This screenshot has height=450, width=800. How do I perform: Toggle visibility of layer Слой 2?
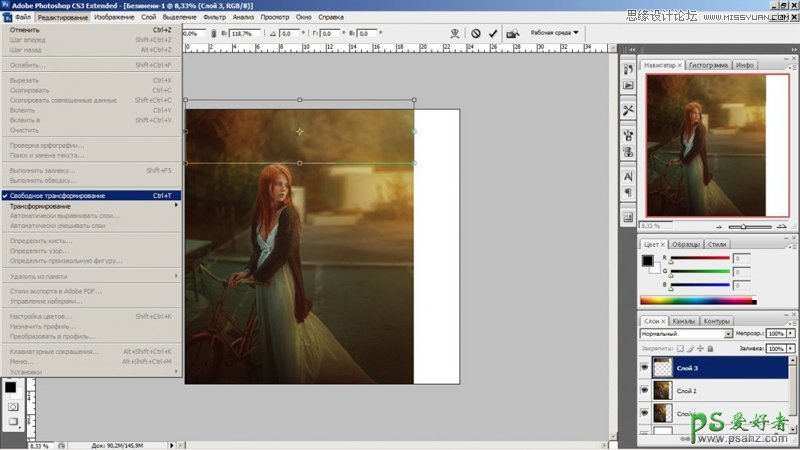coord(645,391)
